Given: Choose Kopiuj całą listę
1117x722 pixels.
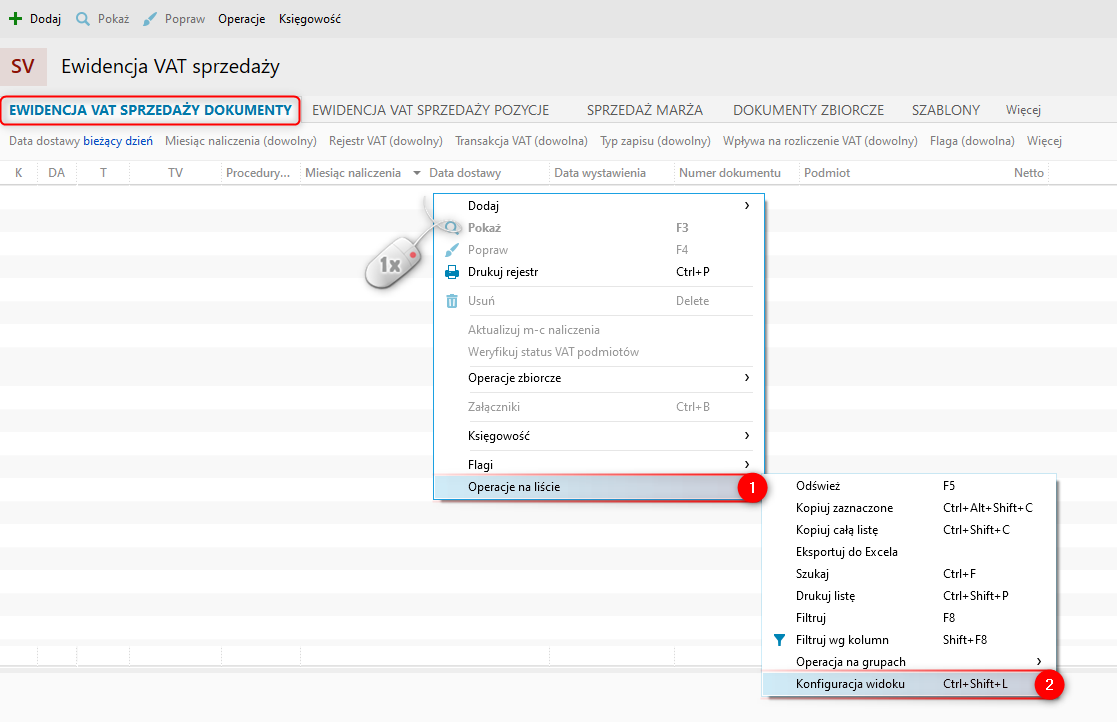Looking at the screenshot, I should coord(909,530).
